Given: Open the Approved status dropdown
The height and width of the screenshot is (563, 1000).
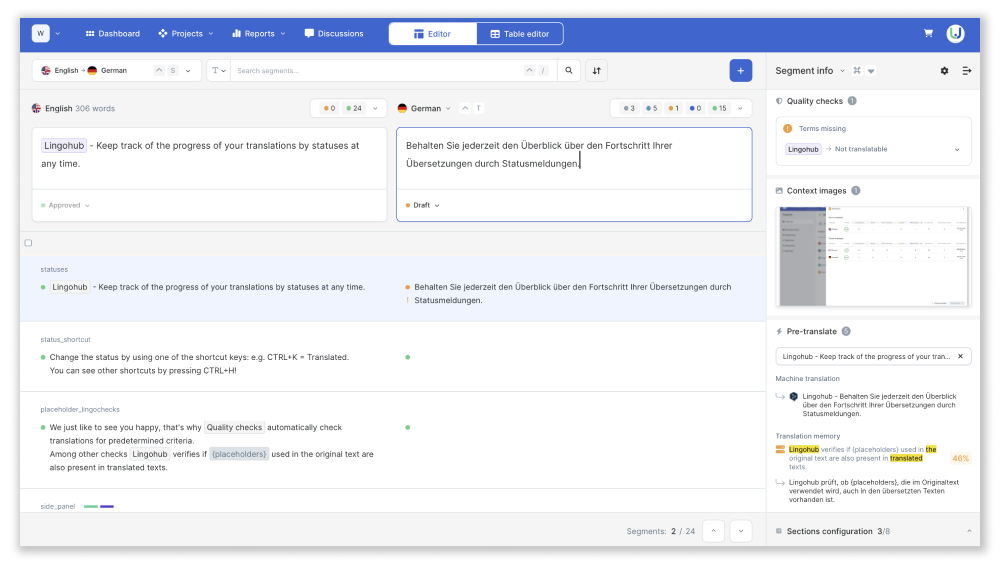Looking at the screenshot, I should click(65, 205).
